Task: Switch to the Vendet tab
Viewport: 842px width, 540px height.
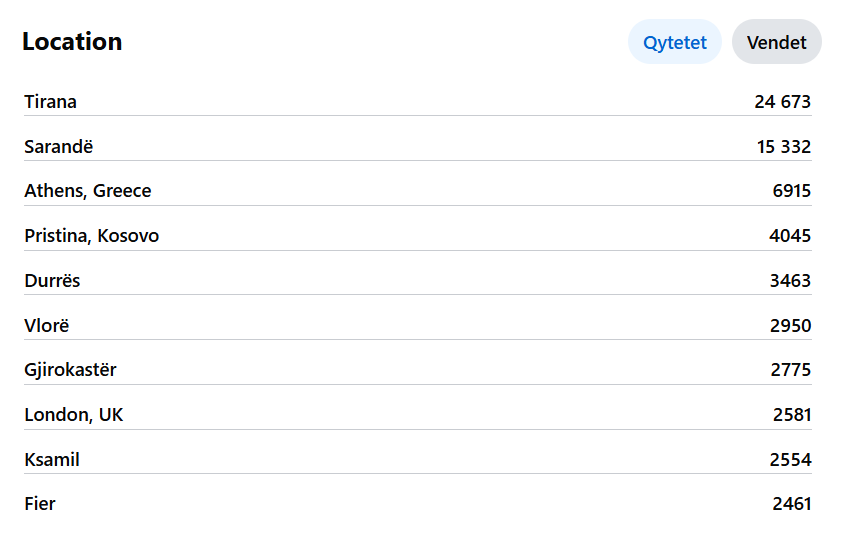Action: pos(776,42)
